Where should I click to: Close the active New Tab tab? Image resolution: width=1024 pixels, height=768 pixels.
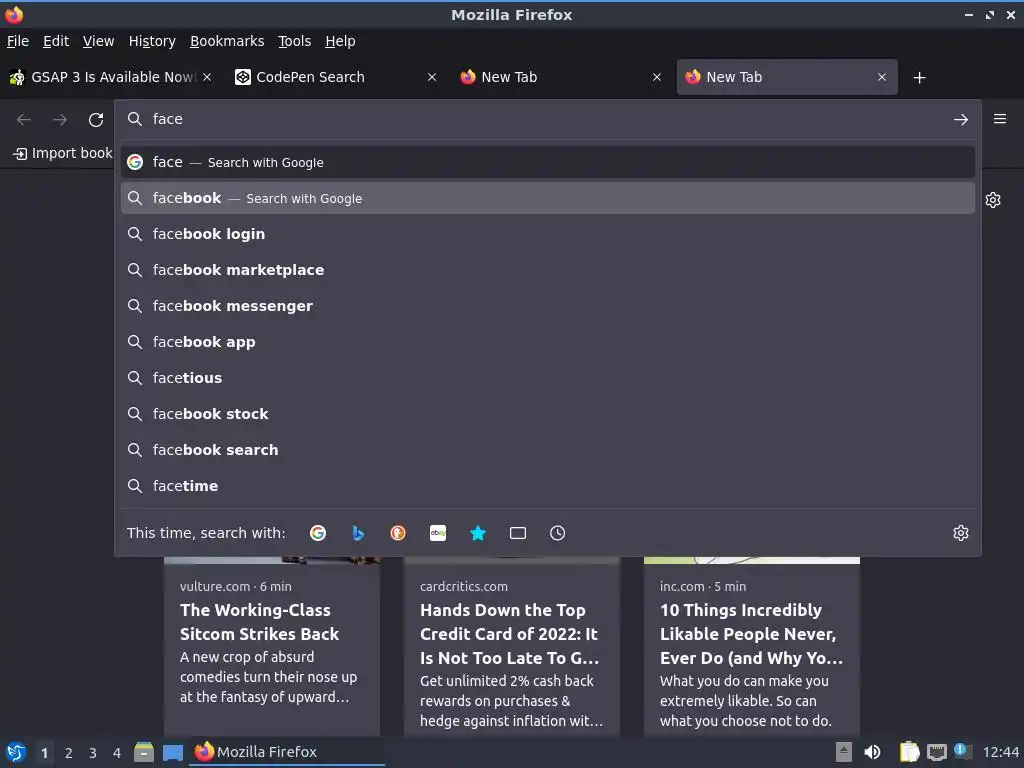coord(882,77)
